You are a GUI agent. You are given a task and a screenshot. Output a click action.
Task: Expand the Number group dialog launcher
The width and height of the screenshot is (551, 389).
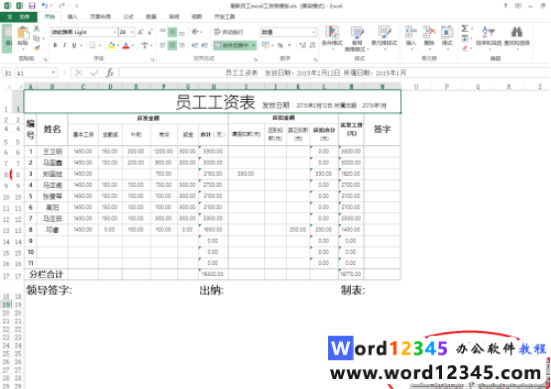(x=316, y=59)
